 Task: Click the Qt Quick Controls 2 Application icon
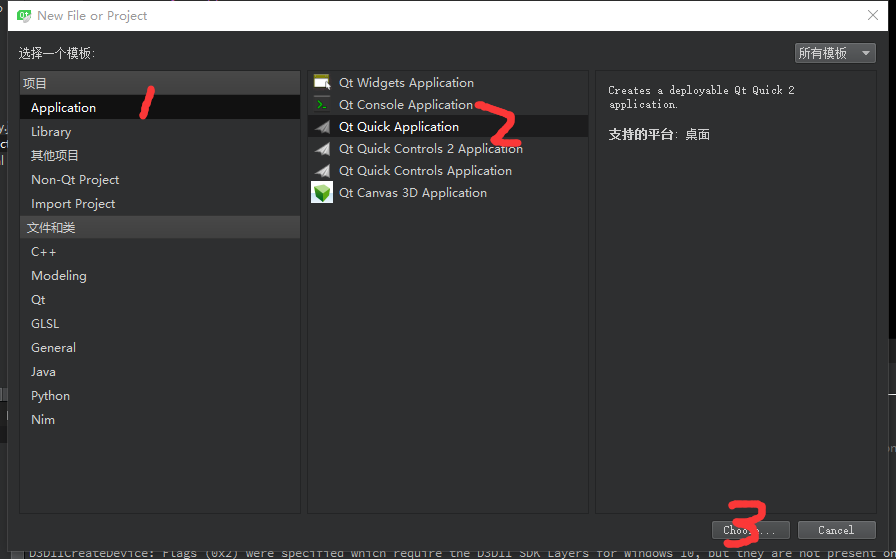coord(323,149)
